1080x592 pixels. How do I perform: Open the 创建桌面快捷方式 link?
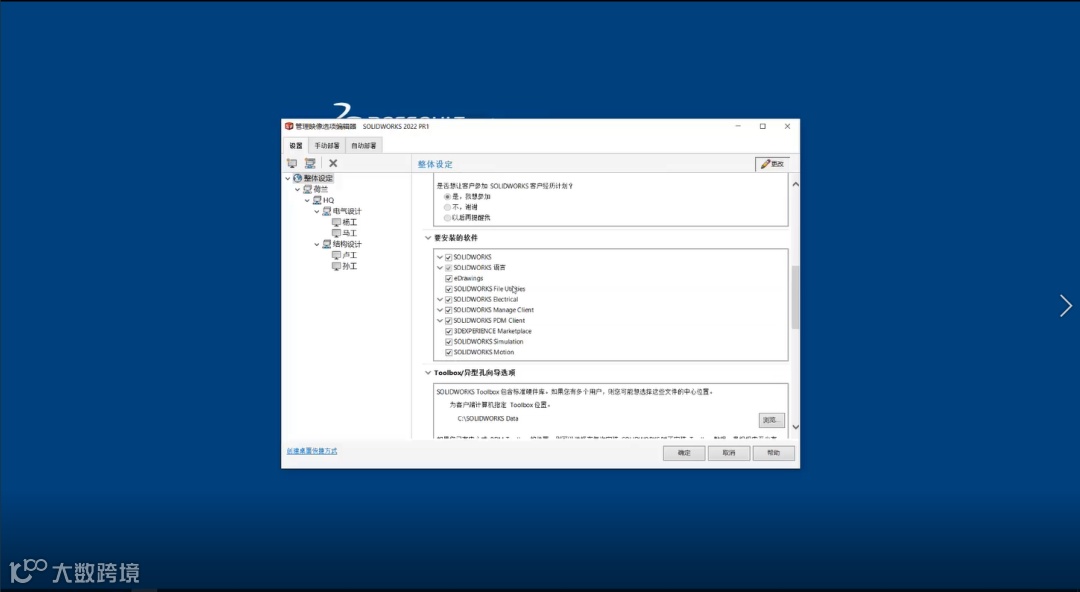312,451
